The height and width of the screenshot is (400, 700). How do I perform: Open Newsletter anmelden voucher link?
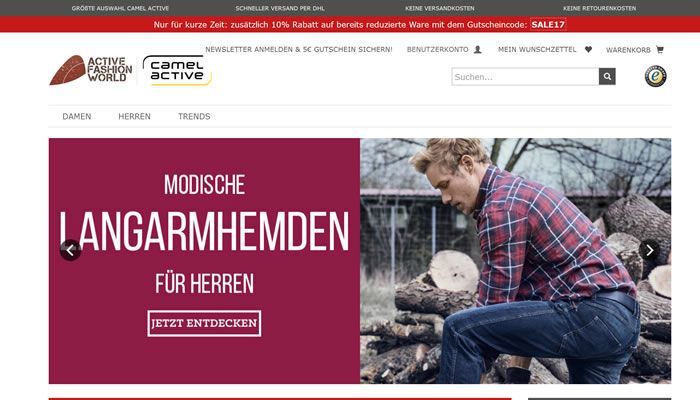pyautogui.click(x=299, y=50)
